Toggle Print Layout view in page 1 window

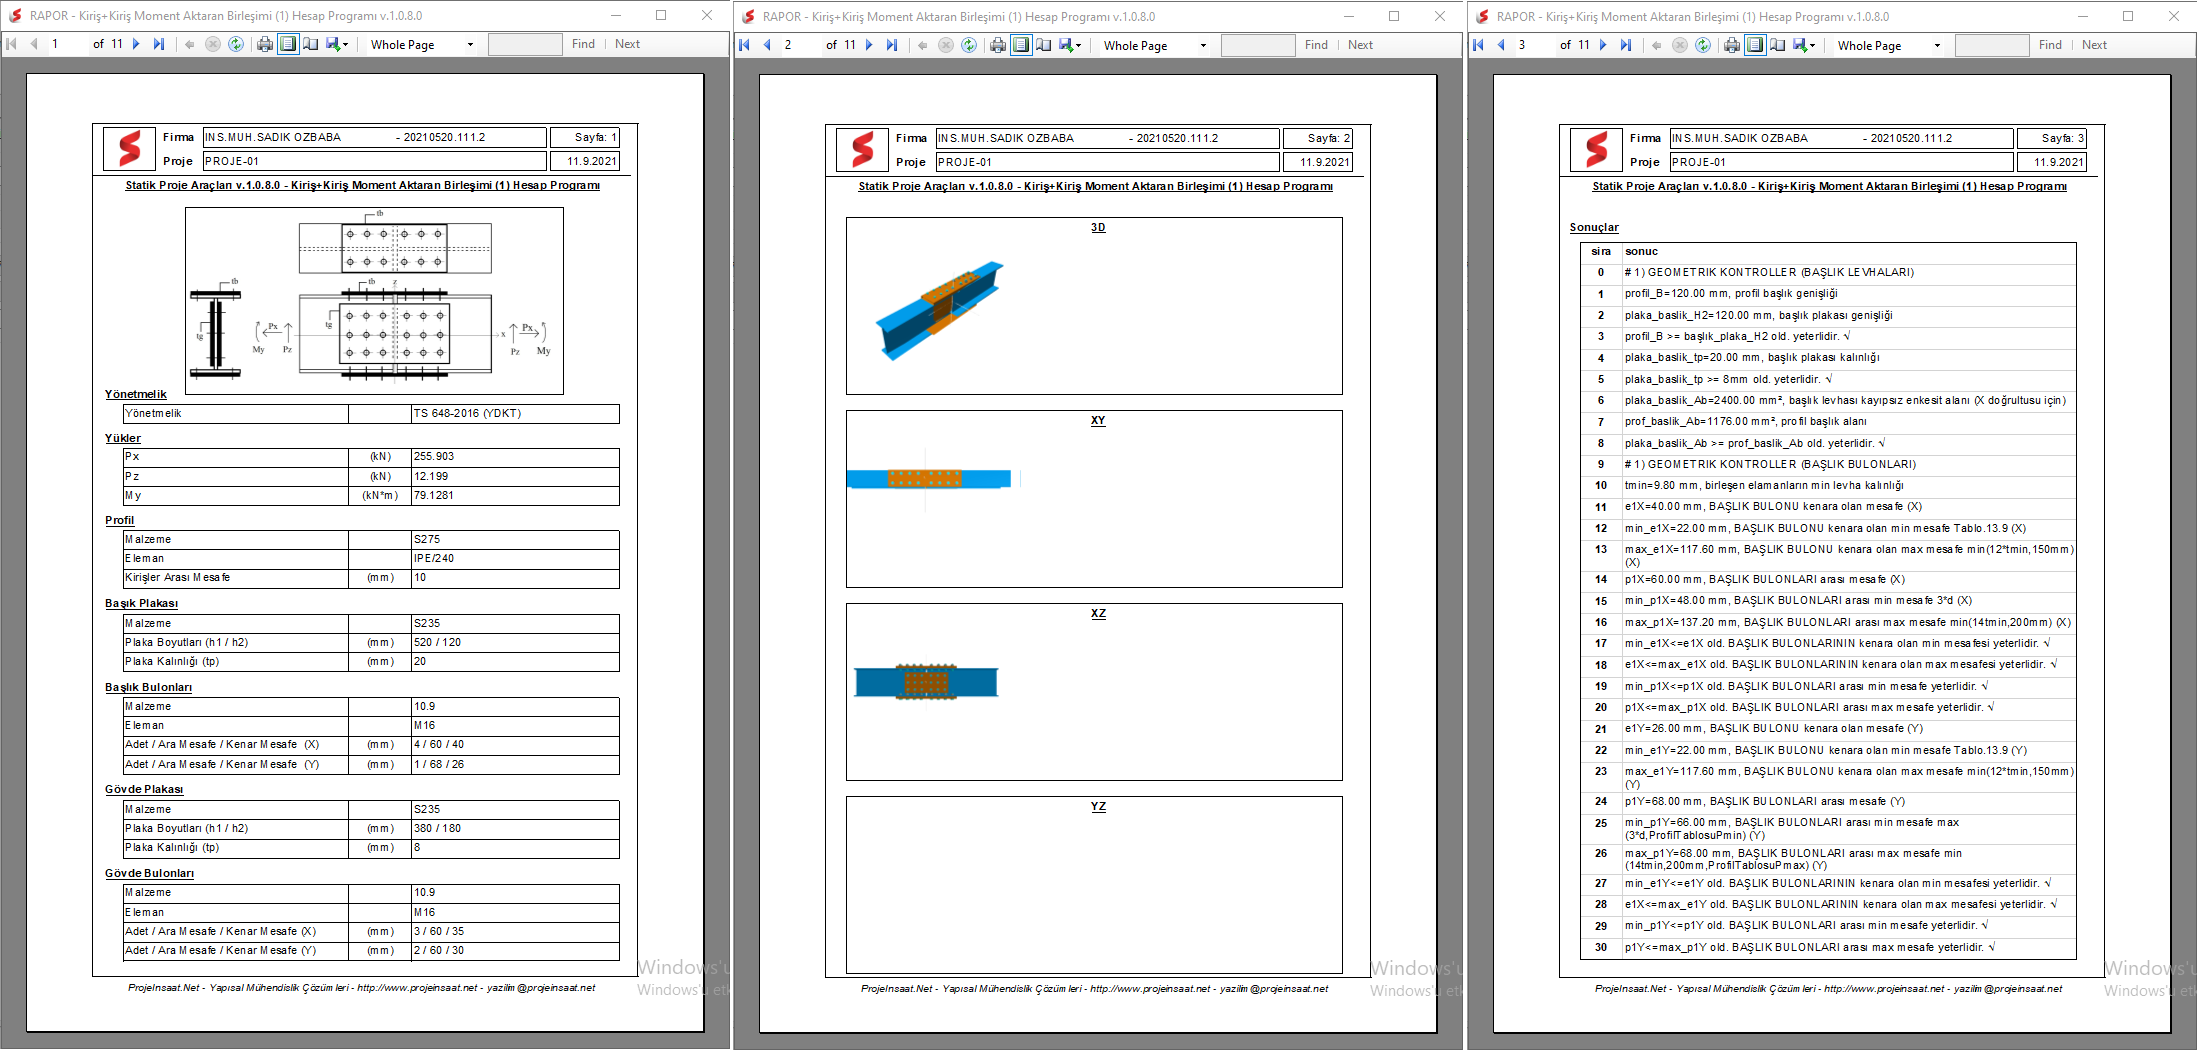tap(288, 44)
